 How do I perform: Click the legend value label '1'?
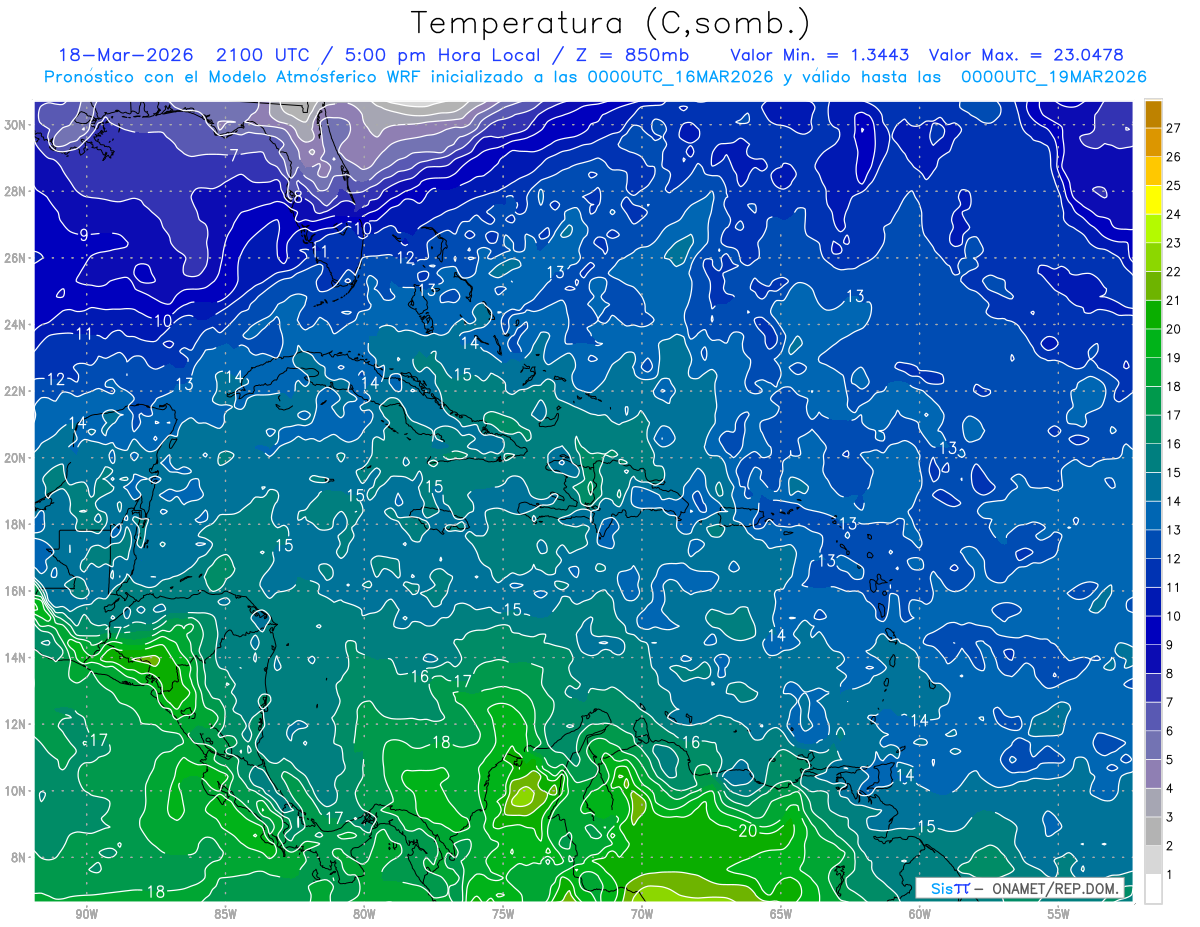coord(1171,874)
